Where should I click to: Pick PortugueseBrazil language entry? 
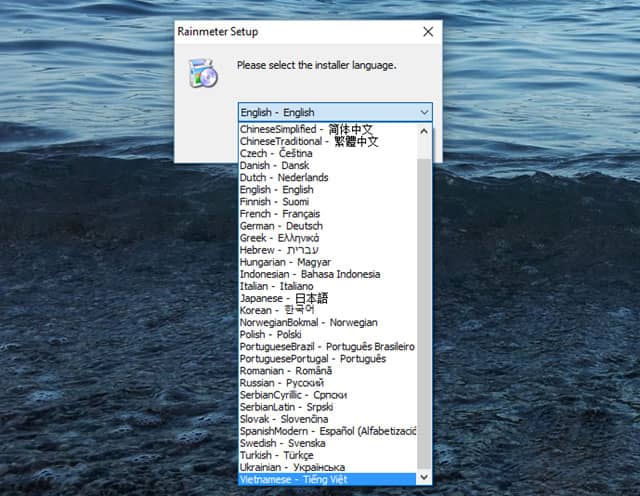click(x=327, y=347)
